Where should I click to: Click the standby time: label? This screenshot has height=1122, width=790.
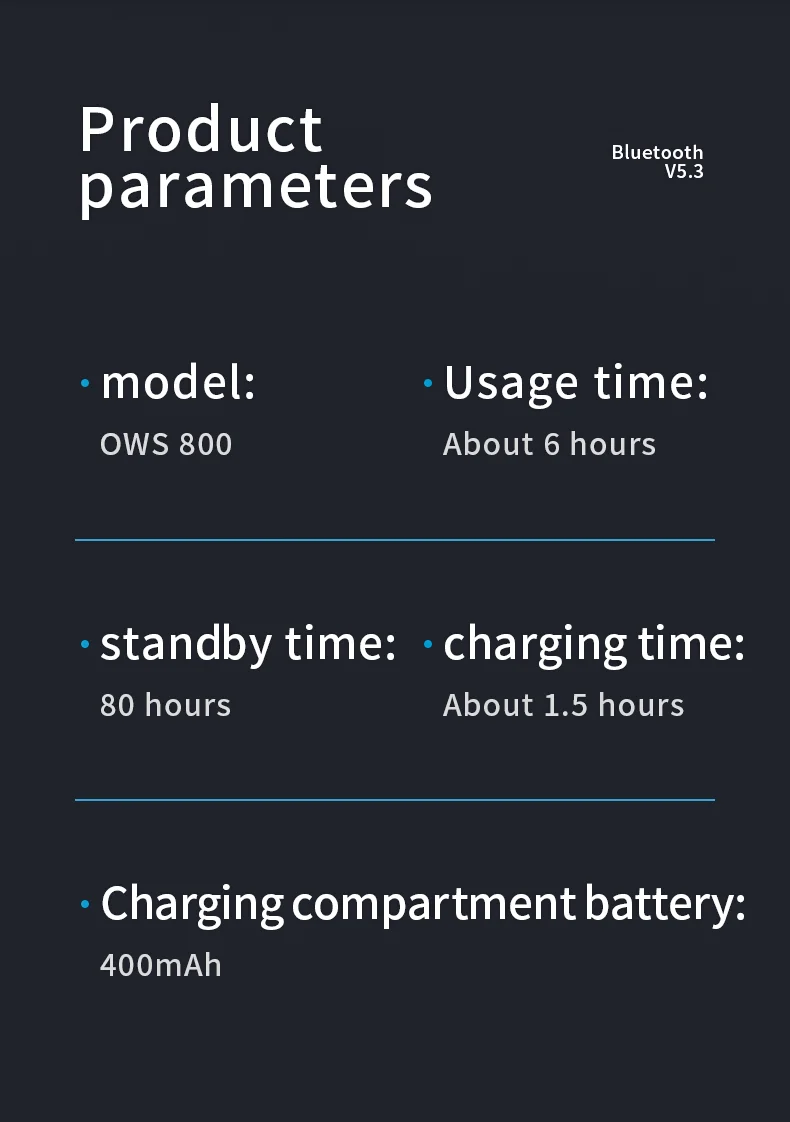(x=248, y=644)
